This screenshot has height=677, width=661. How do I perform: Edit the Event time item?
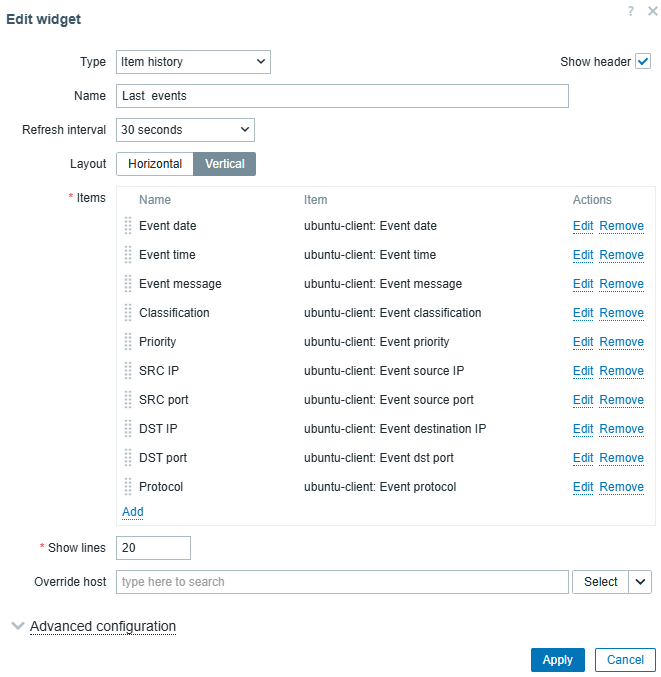583,255
